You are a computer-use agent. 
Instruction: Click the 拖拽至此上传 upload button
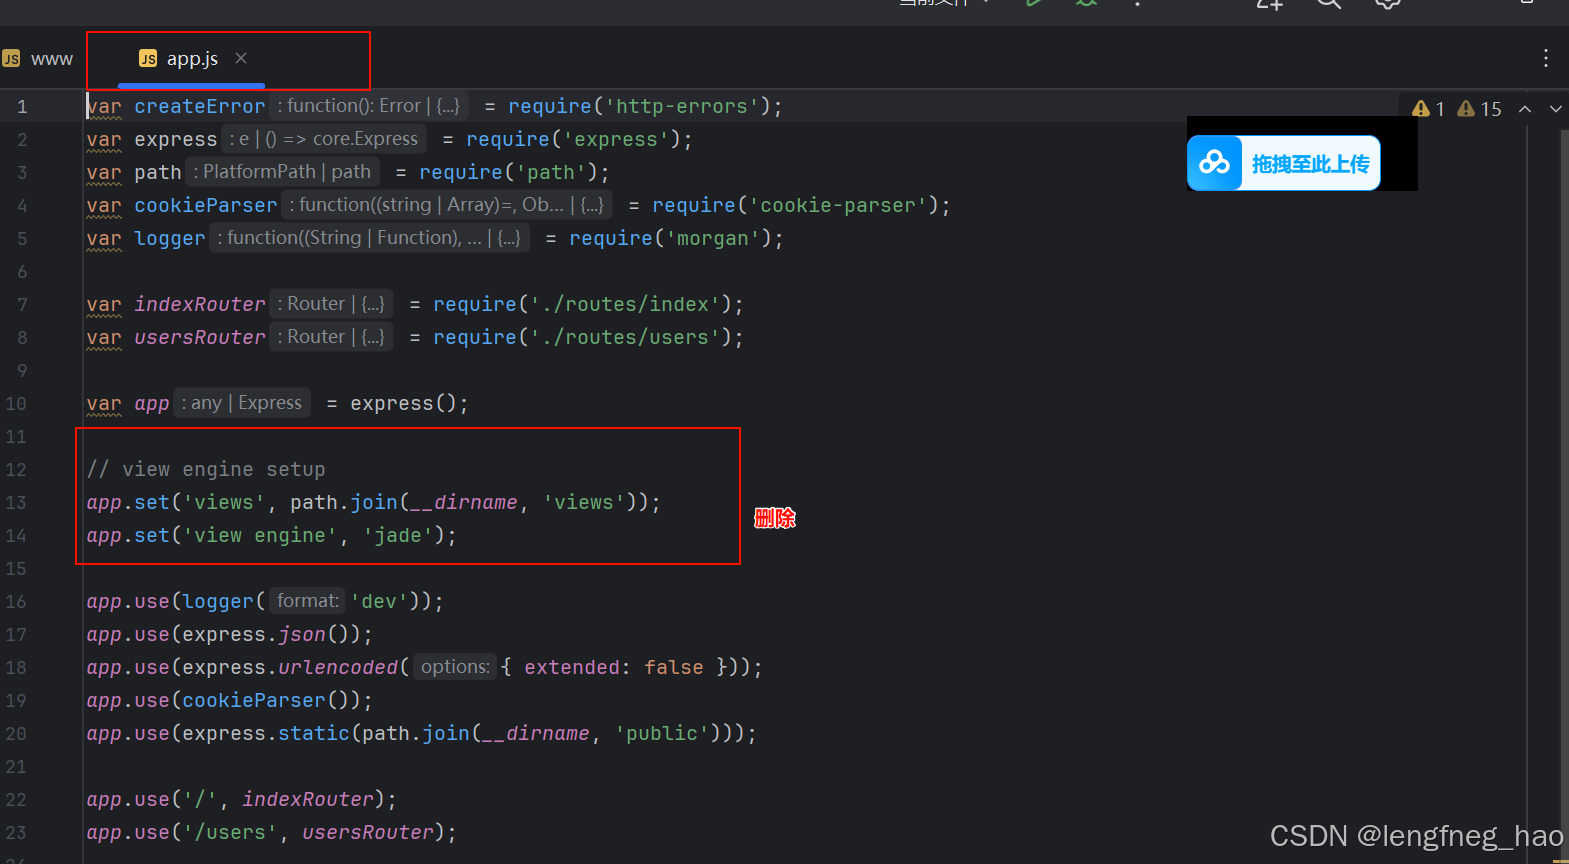[x=1284, y=163]
